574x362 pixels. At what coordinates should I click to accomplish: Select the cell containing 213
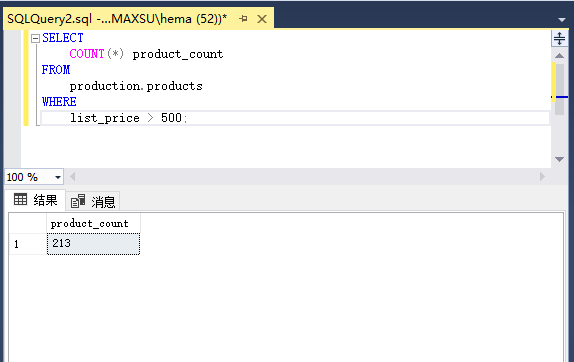coord(93,244)
